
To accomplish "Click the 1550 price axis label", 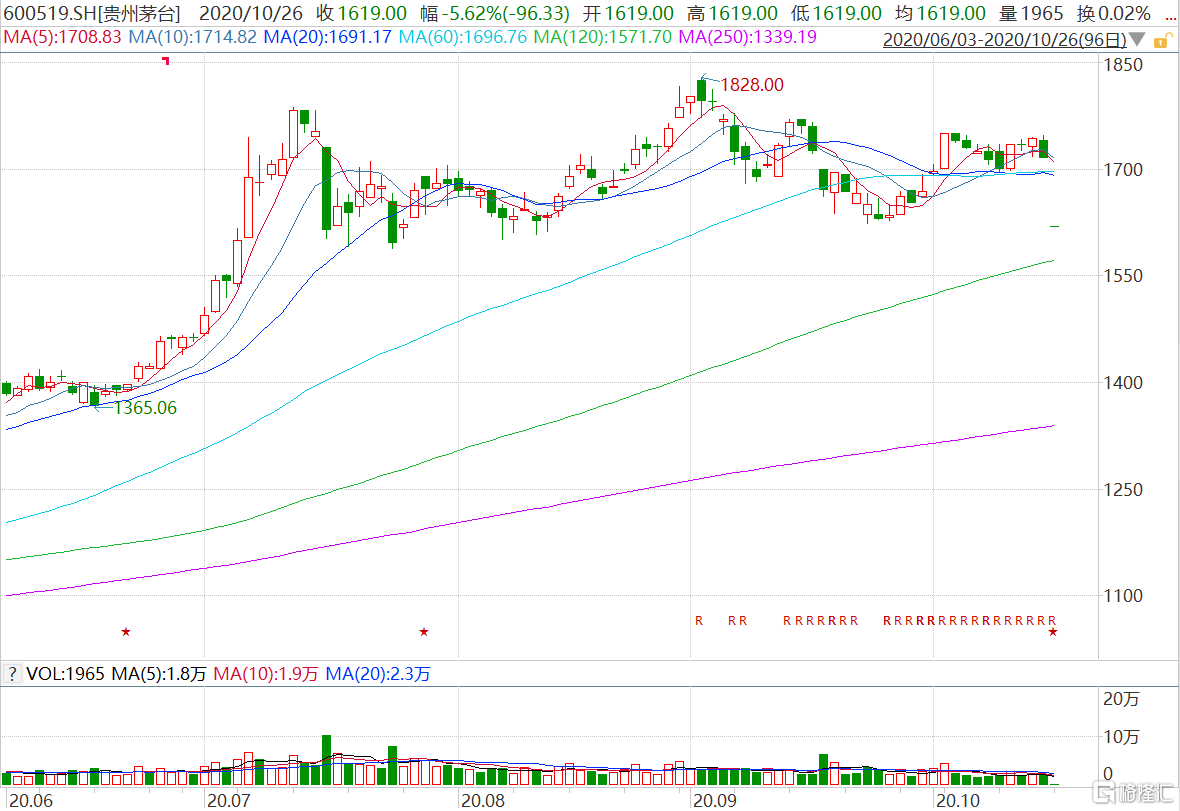I will click(1123, 276).
